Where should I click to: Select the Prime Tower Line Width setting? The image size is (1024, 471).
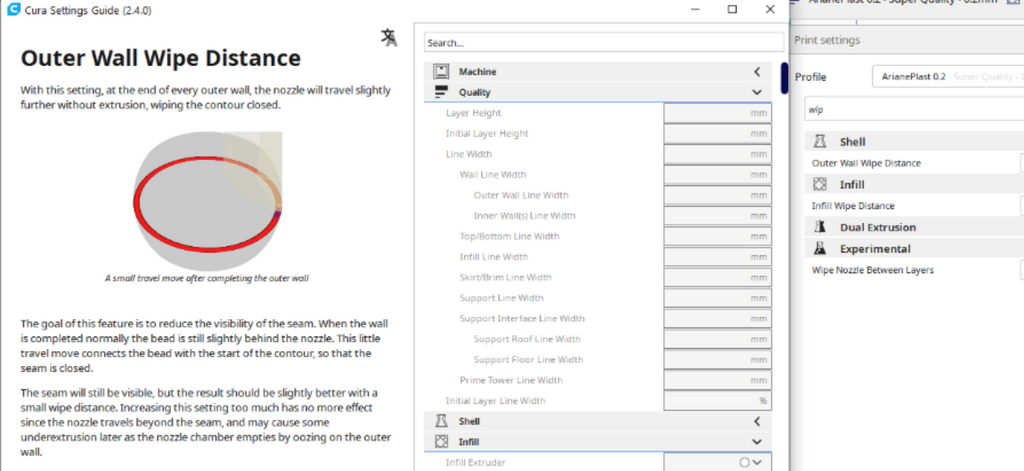pos(511,380)
